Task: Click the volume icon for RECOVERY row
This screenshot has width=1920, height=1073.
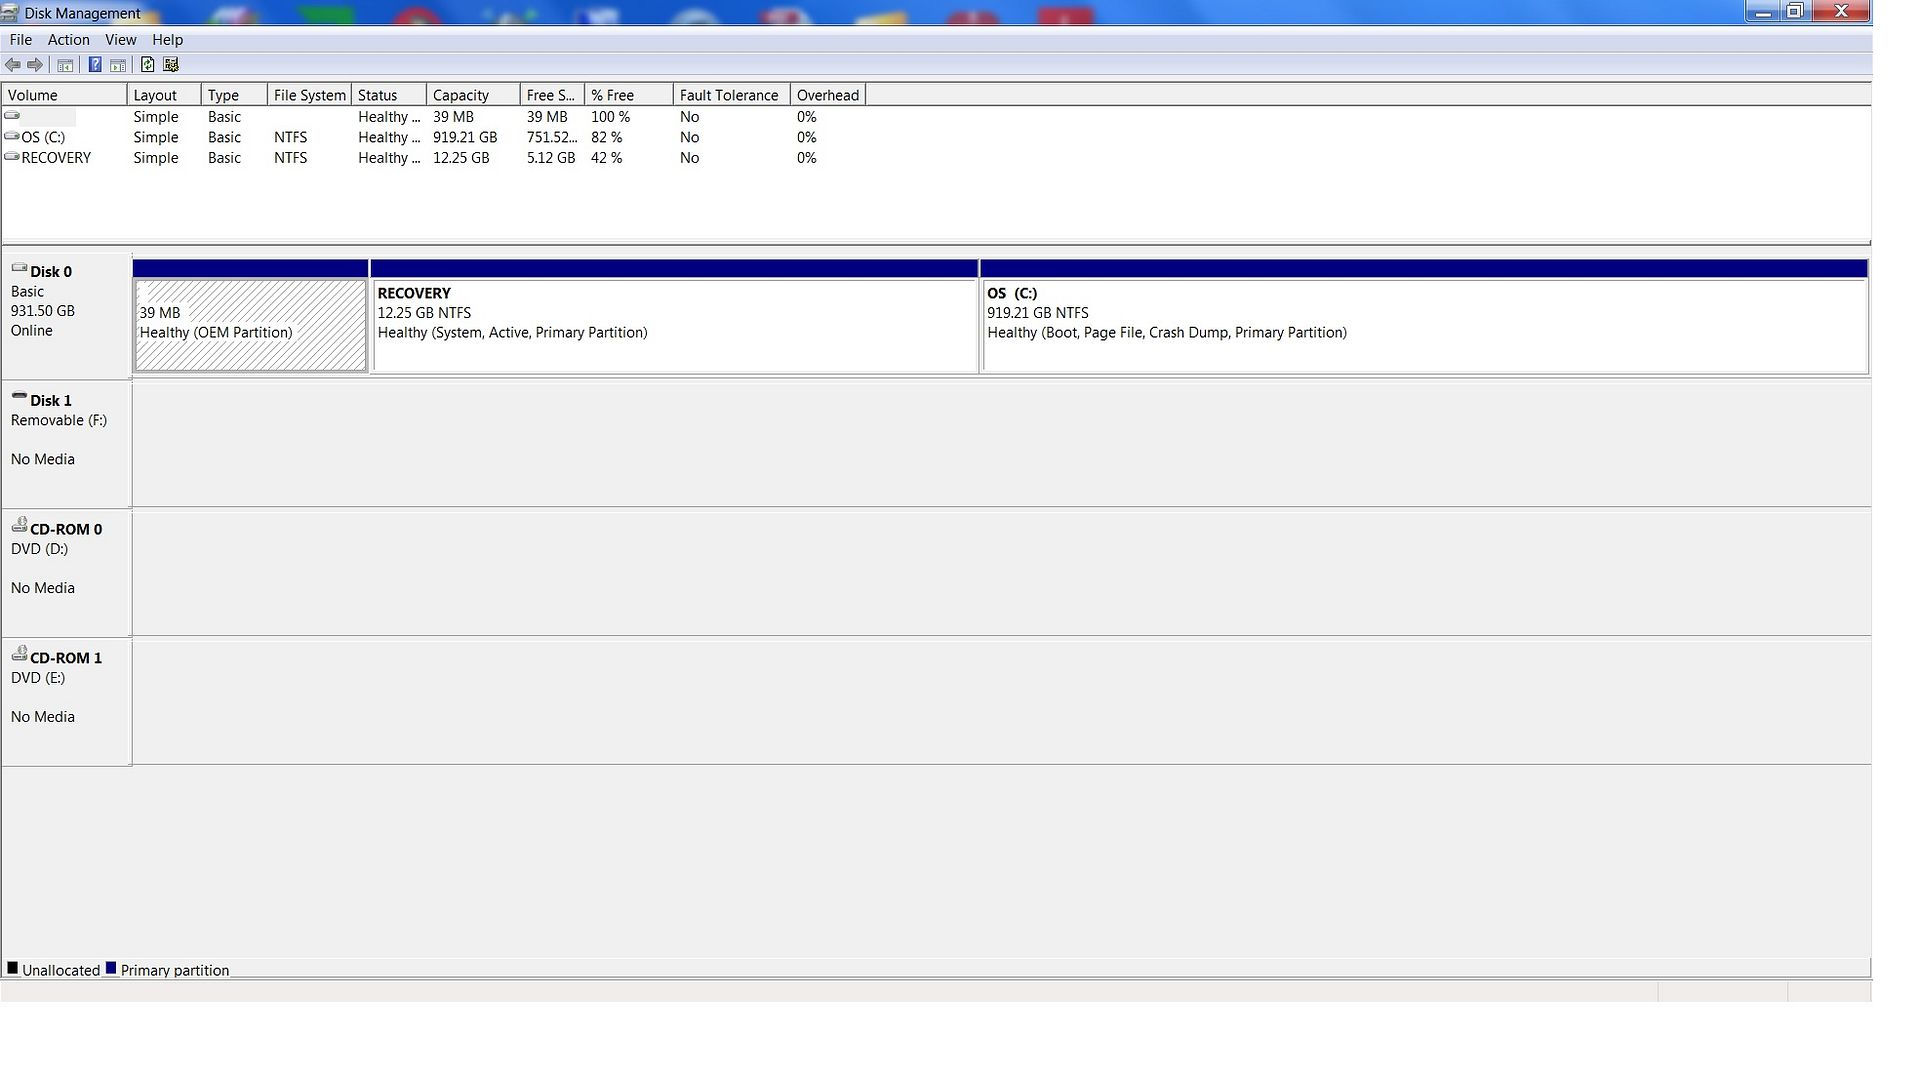Action: point(12,157)
